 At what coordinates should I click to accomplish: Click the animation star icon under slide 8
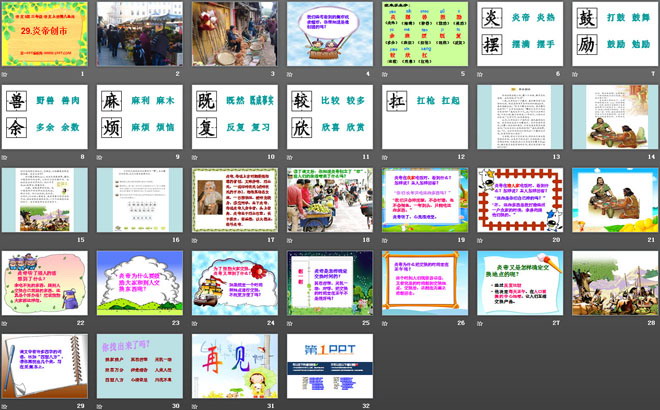pos(6,158)
